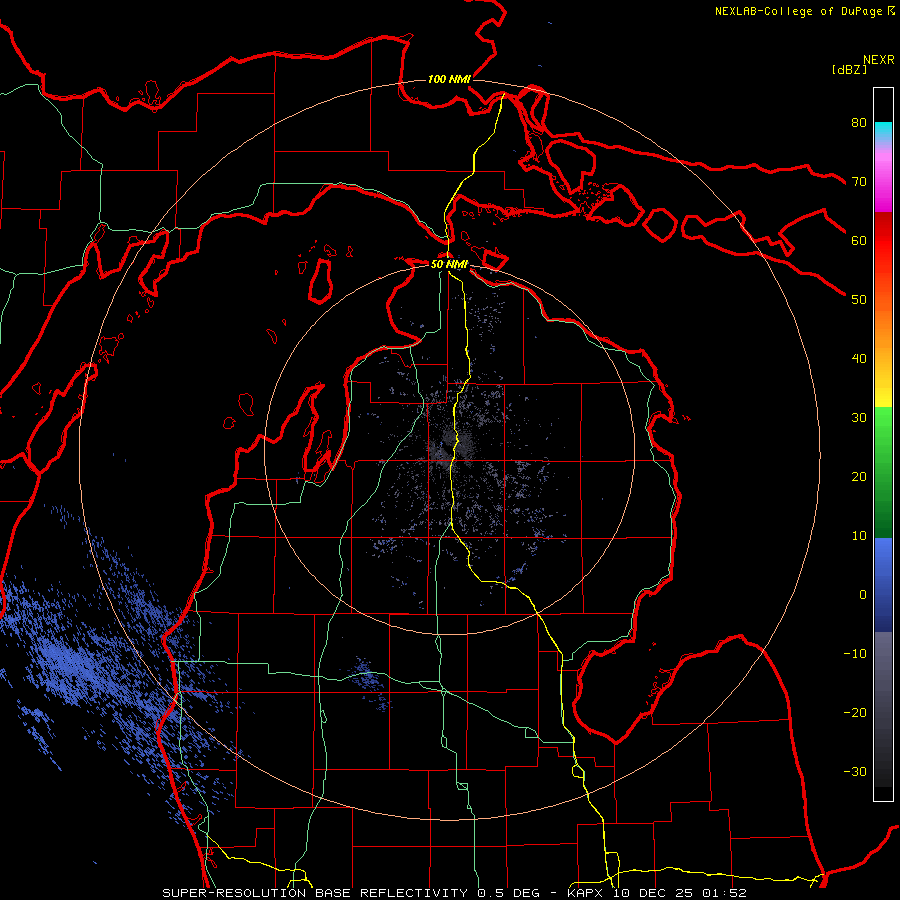Click the blue segment of reflectivity color bar

coord(883,584)
